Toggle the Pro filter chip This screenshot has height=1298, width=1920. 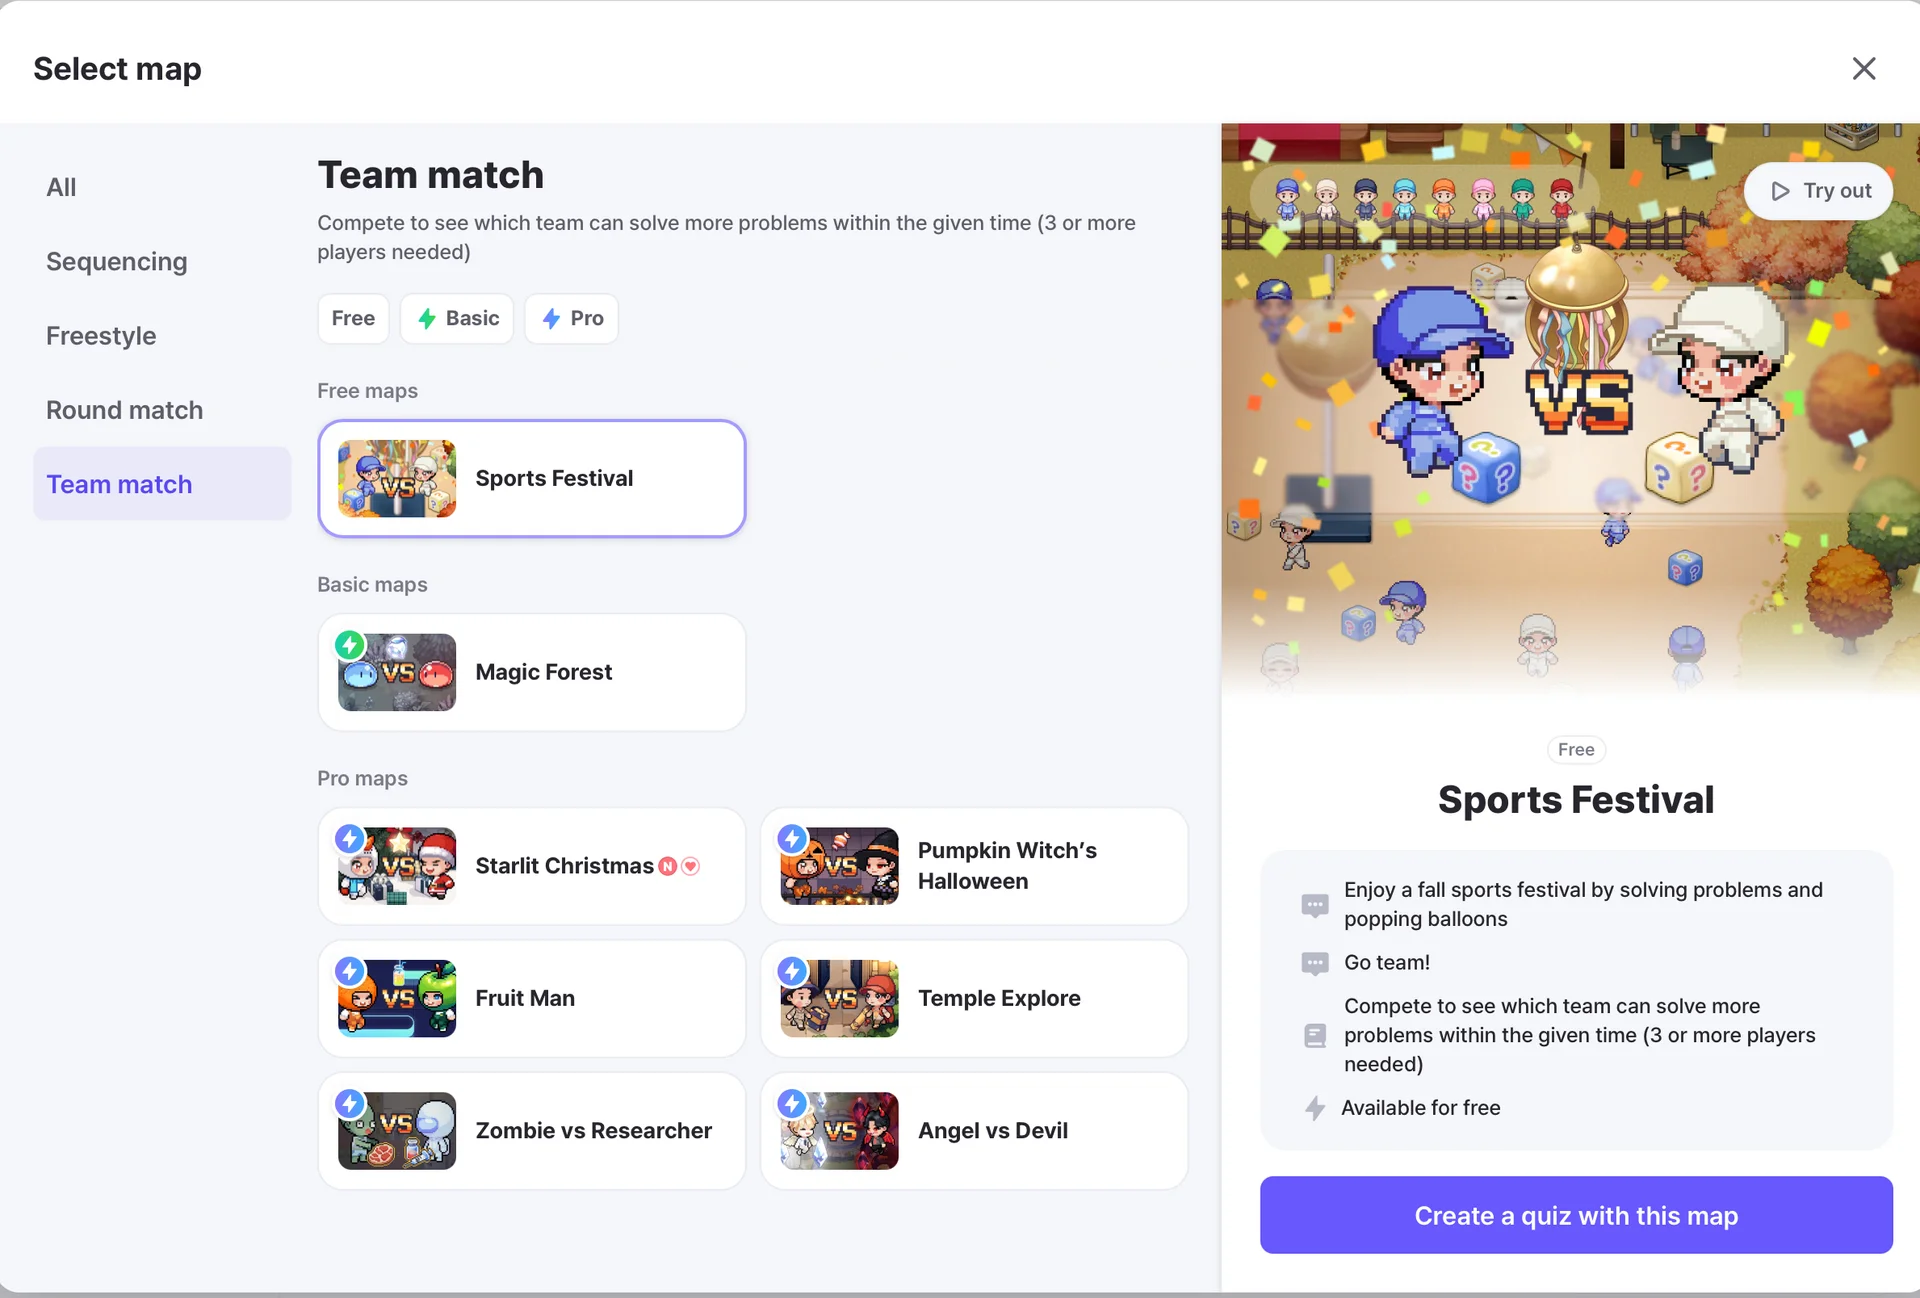point(572,318)
